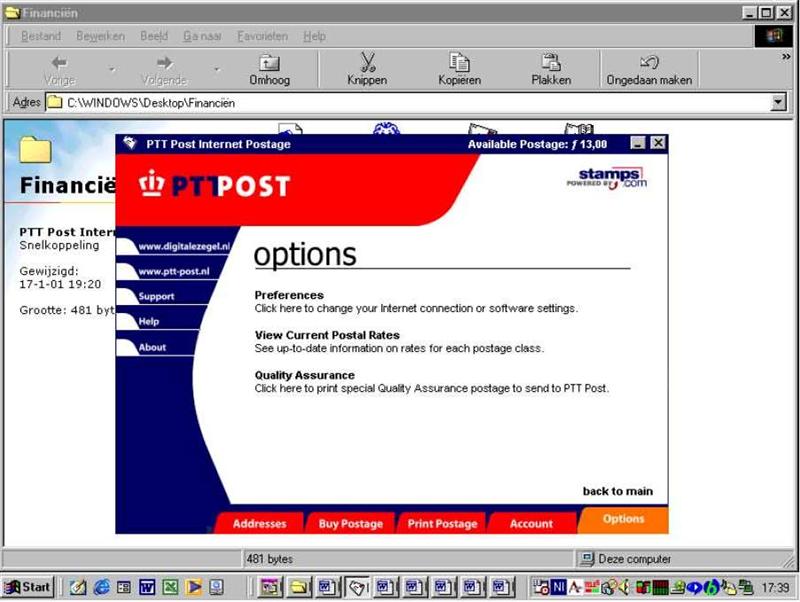This screenshot has height=602, width=800.
Task: Open the Quality Assurance option
Action: 305,375
